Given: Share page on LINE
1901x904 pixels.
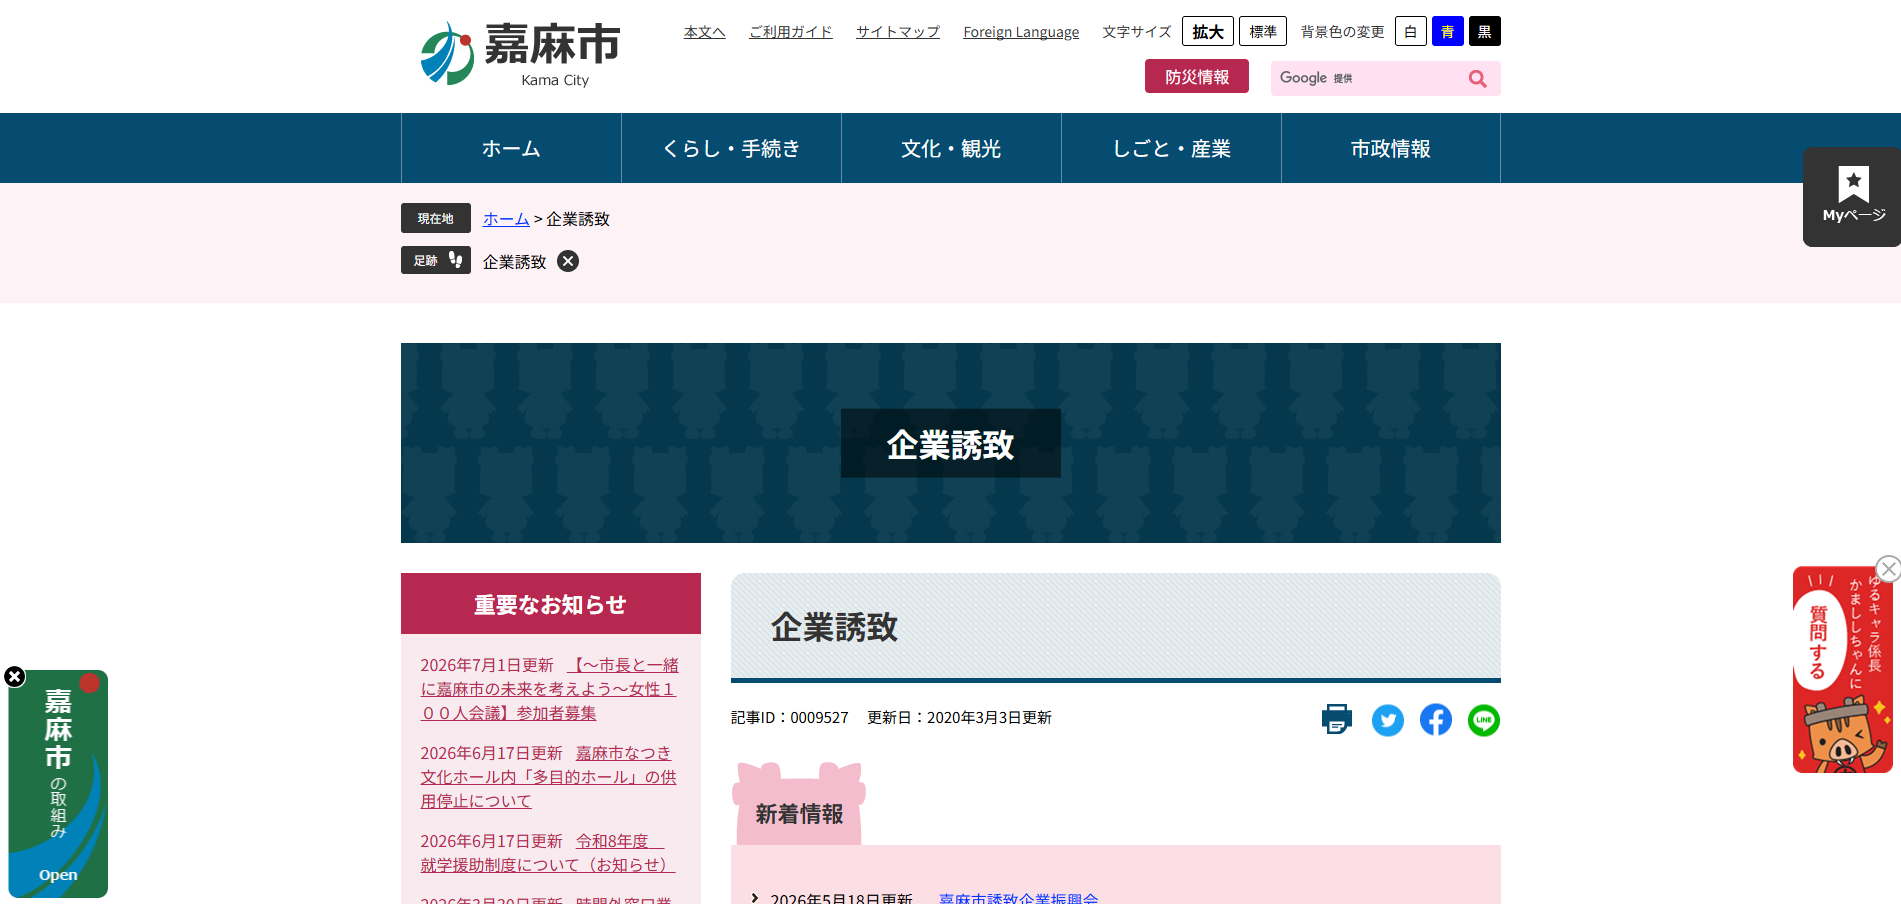Looking at the screenshot, I should (1484, 720).
